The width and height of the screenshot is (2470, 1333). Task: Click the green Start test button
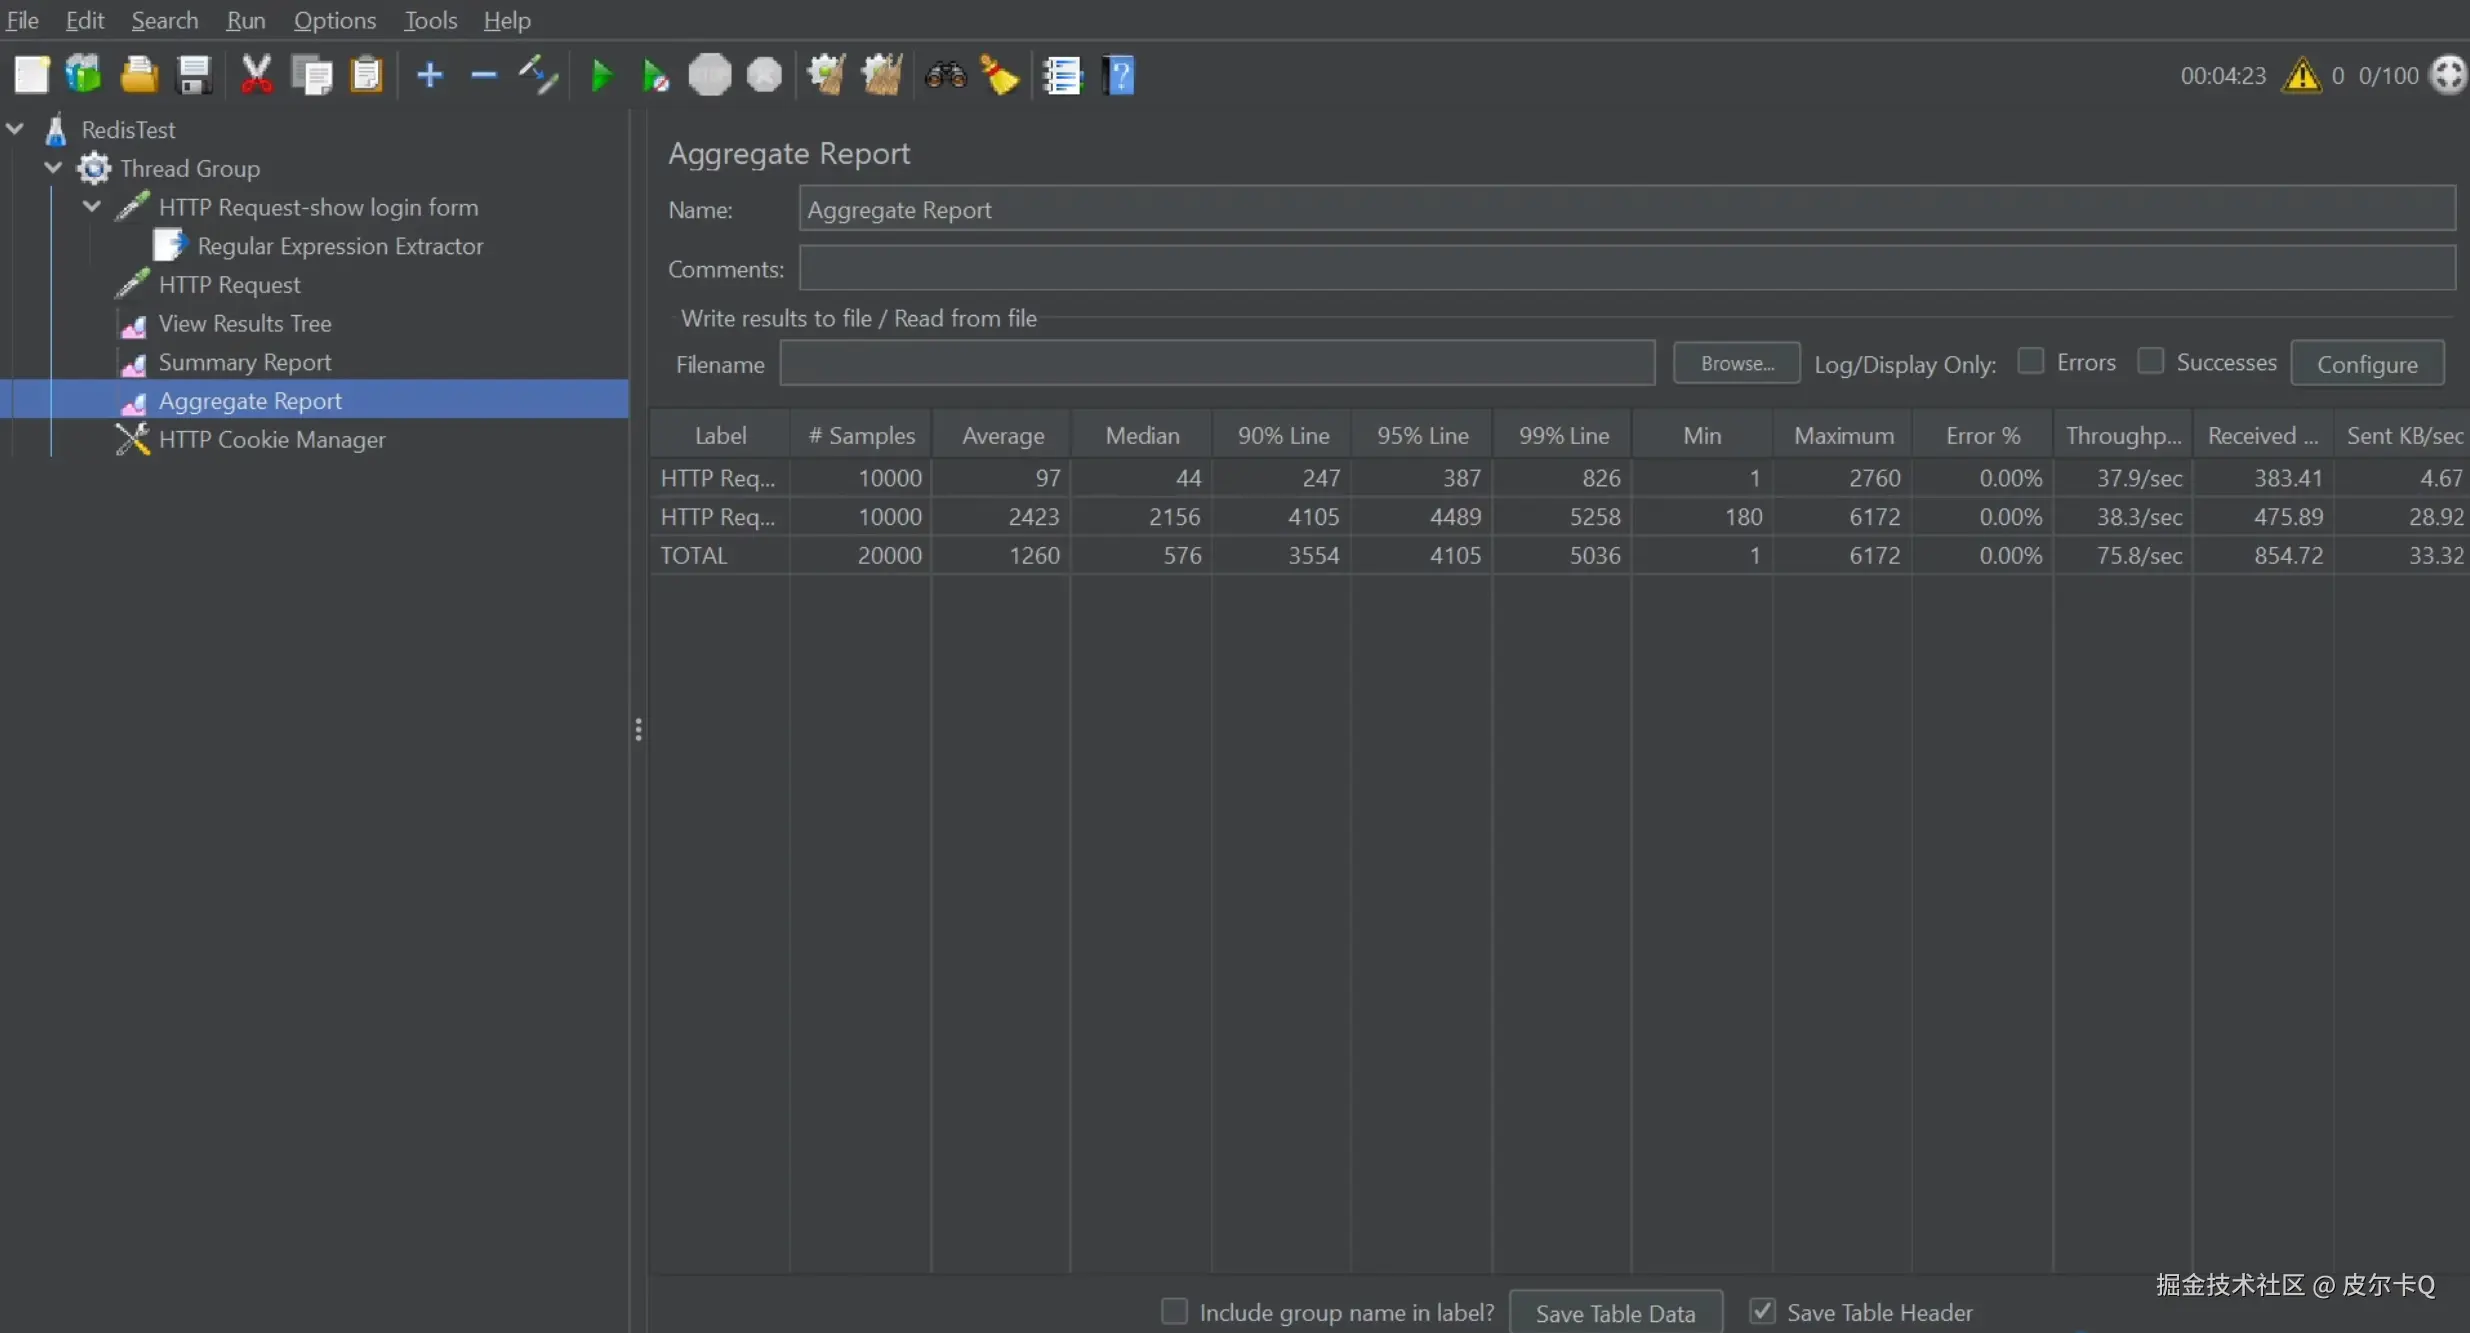(601, 75)
